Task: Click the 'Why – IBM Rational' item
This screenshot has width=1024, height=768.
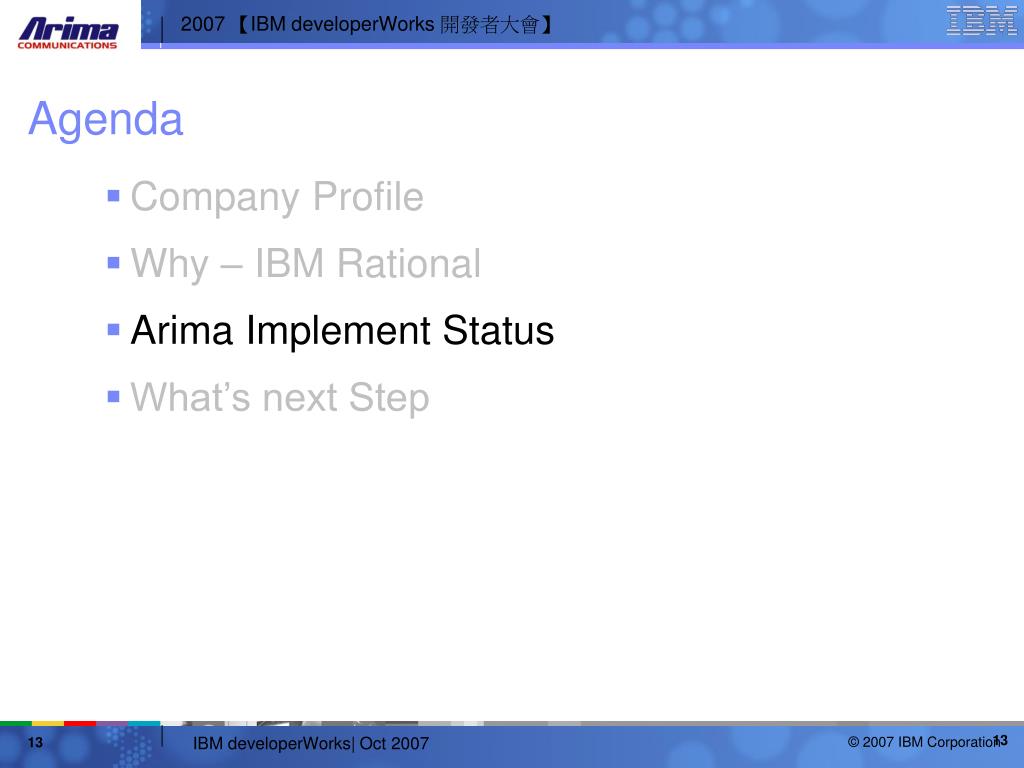Action: (x=306, y=264)
